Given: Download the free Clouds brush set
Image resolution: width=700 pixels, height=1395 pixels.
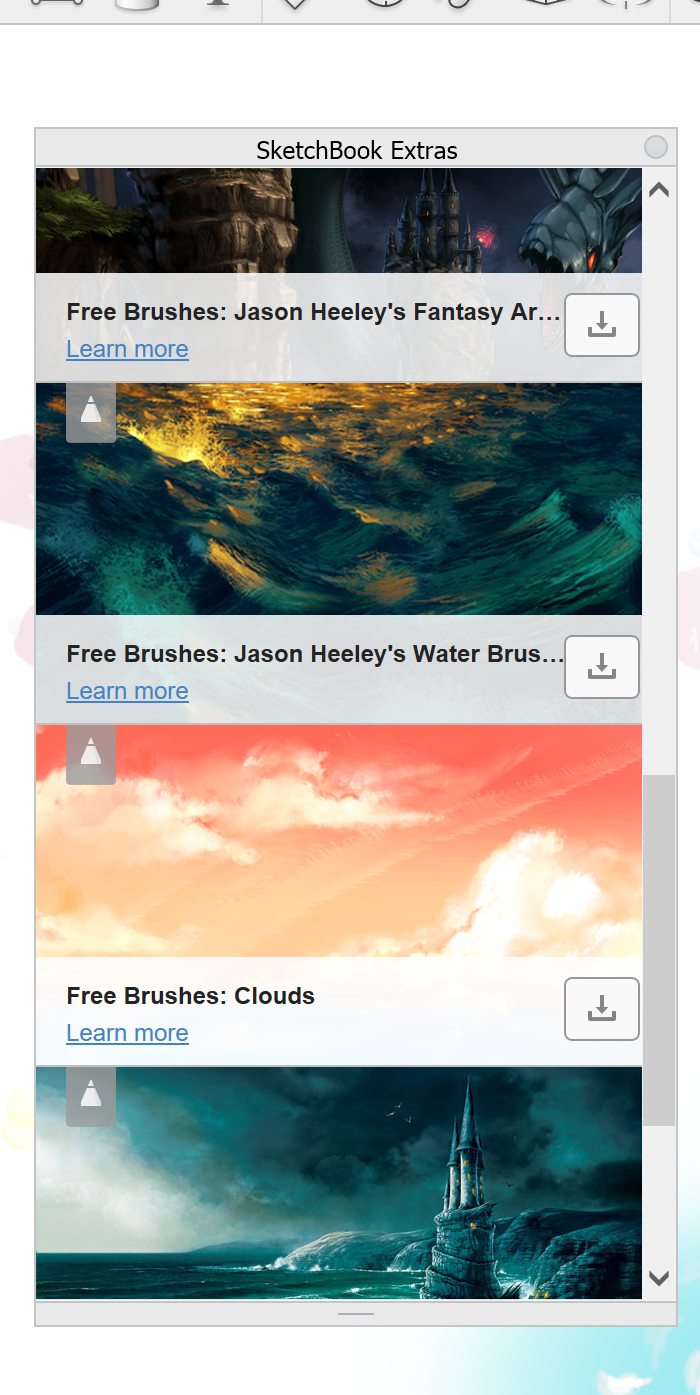Looking at the screenshot, I should (602, 1009).
